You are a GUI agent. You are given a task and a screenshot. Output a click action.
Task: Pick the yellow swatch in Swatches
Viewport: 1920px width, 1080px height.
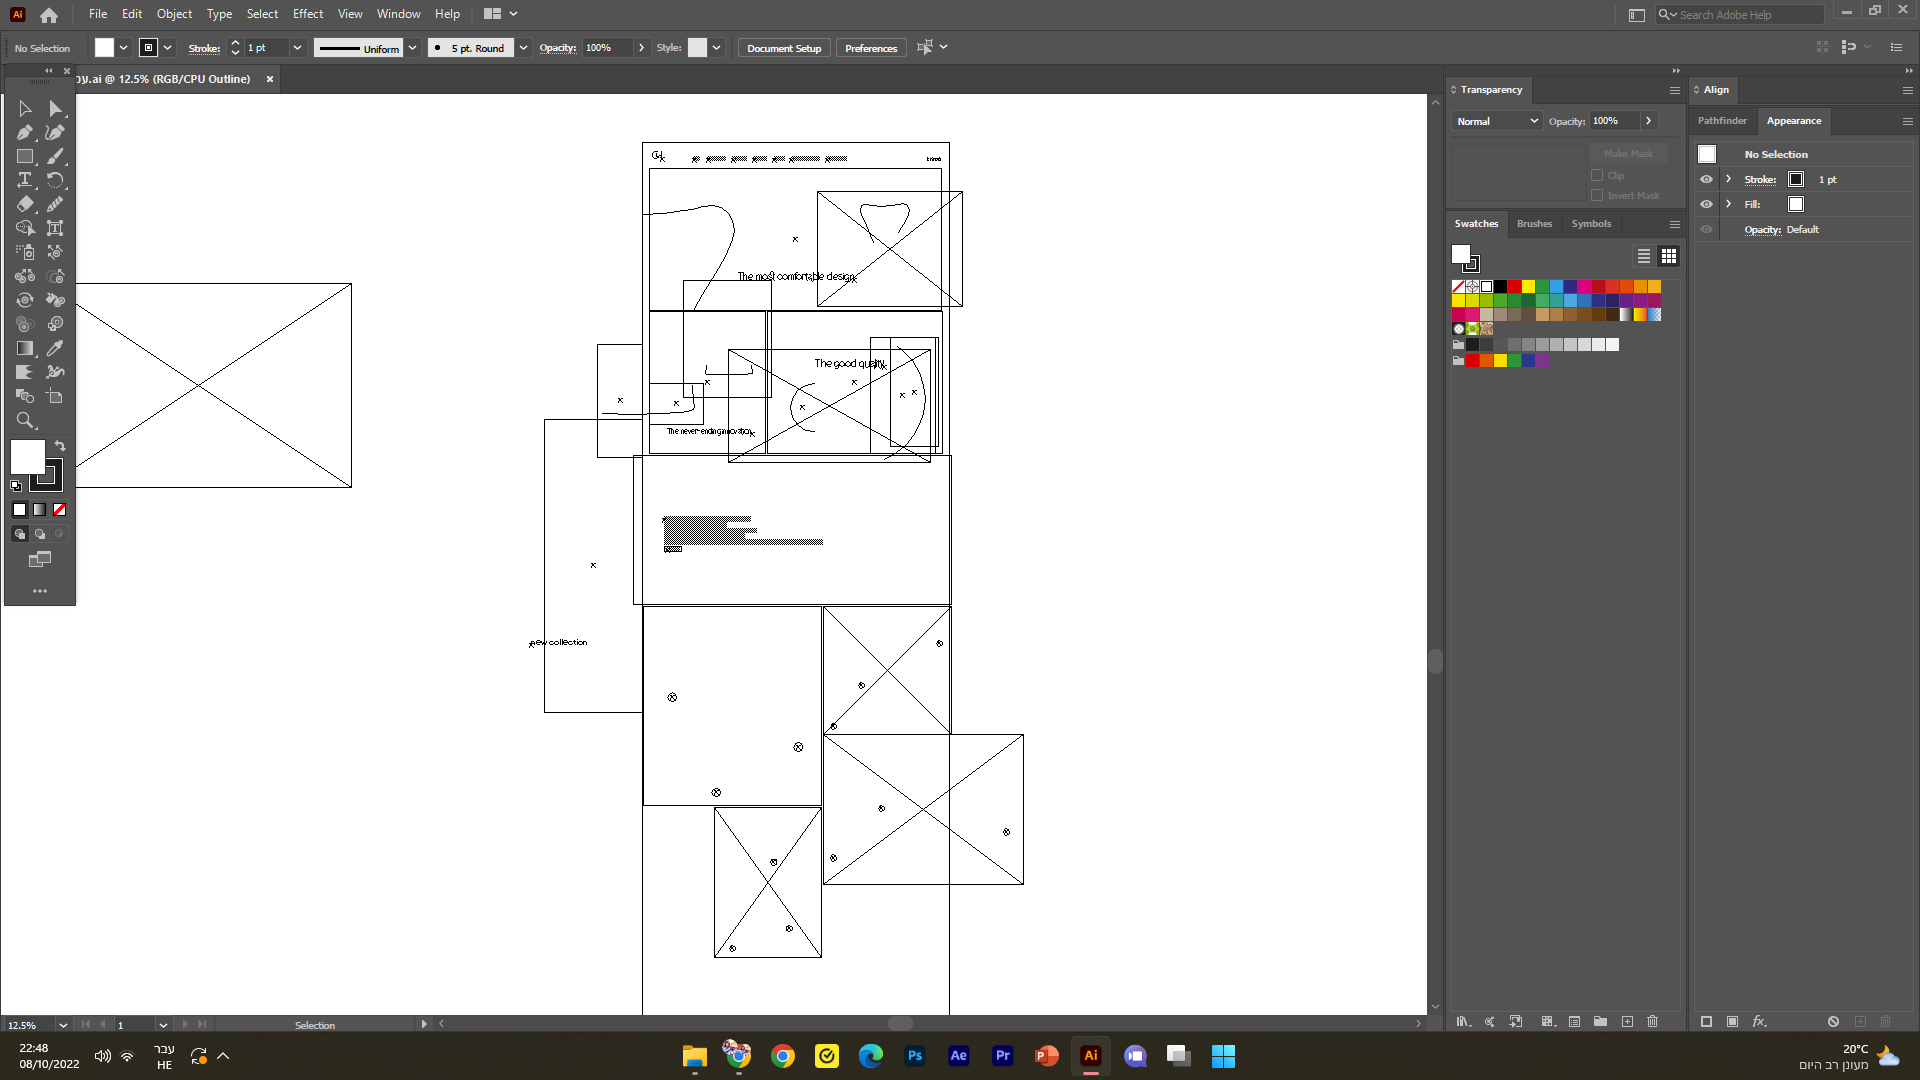pos(1528,287)
